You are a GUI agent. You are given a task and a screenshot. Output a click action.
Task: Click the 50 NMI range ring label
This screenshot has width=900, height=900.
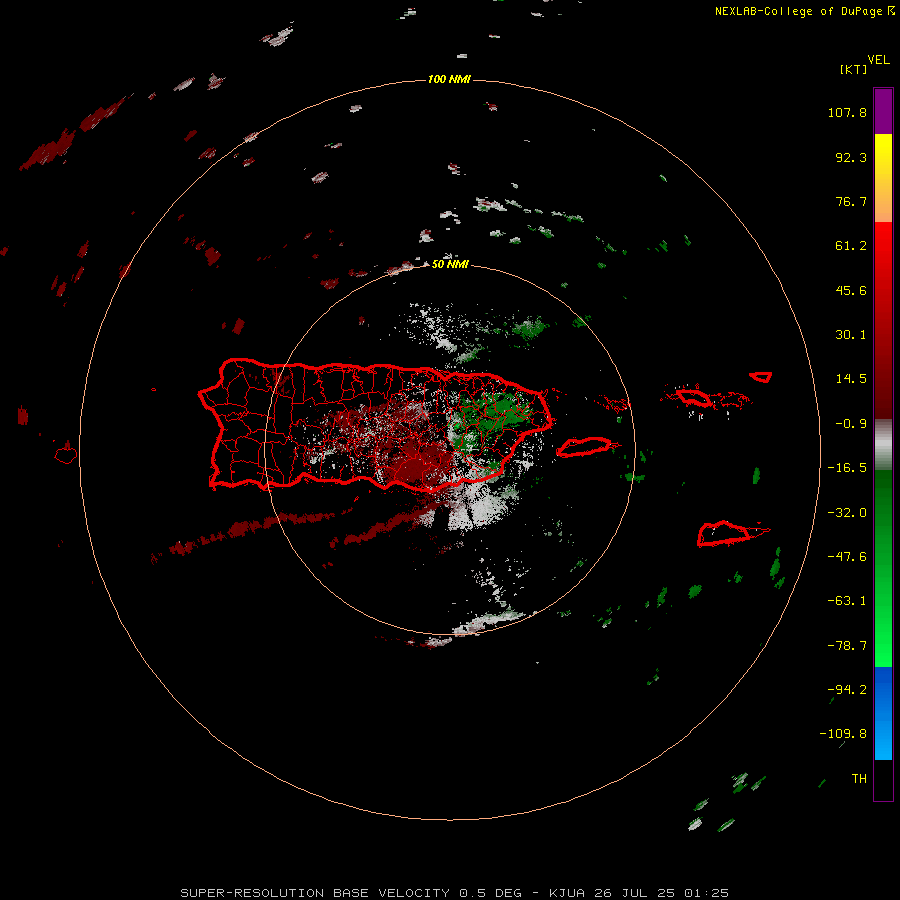tap(449, 264)
